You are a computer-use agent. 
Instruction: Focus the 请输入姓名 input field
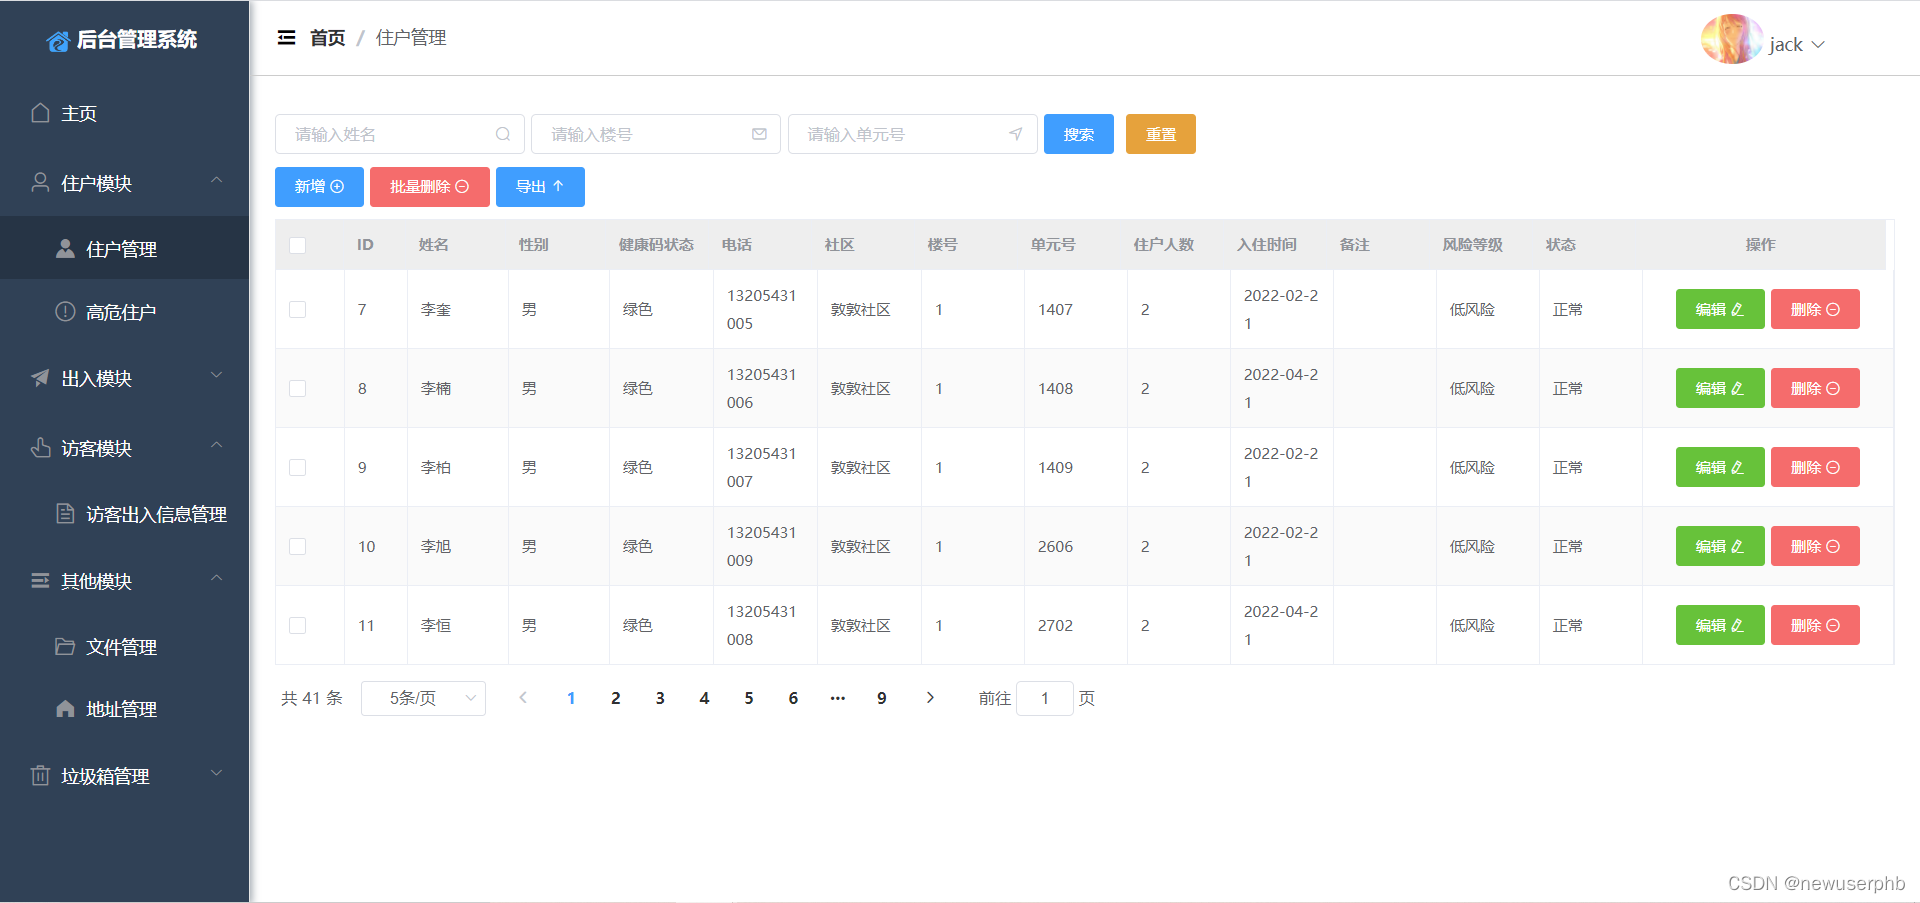(400, 134)
